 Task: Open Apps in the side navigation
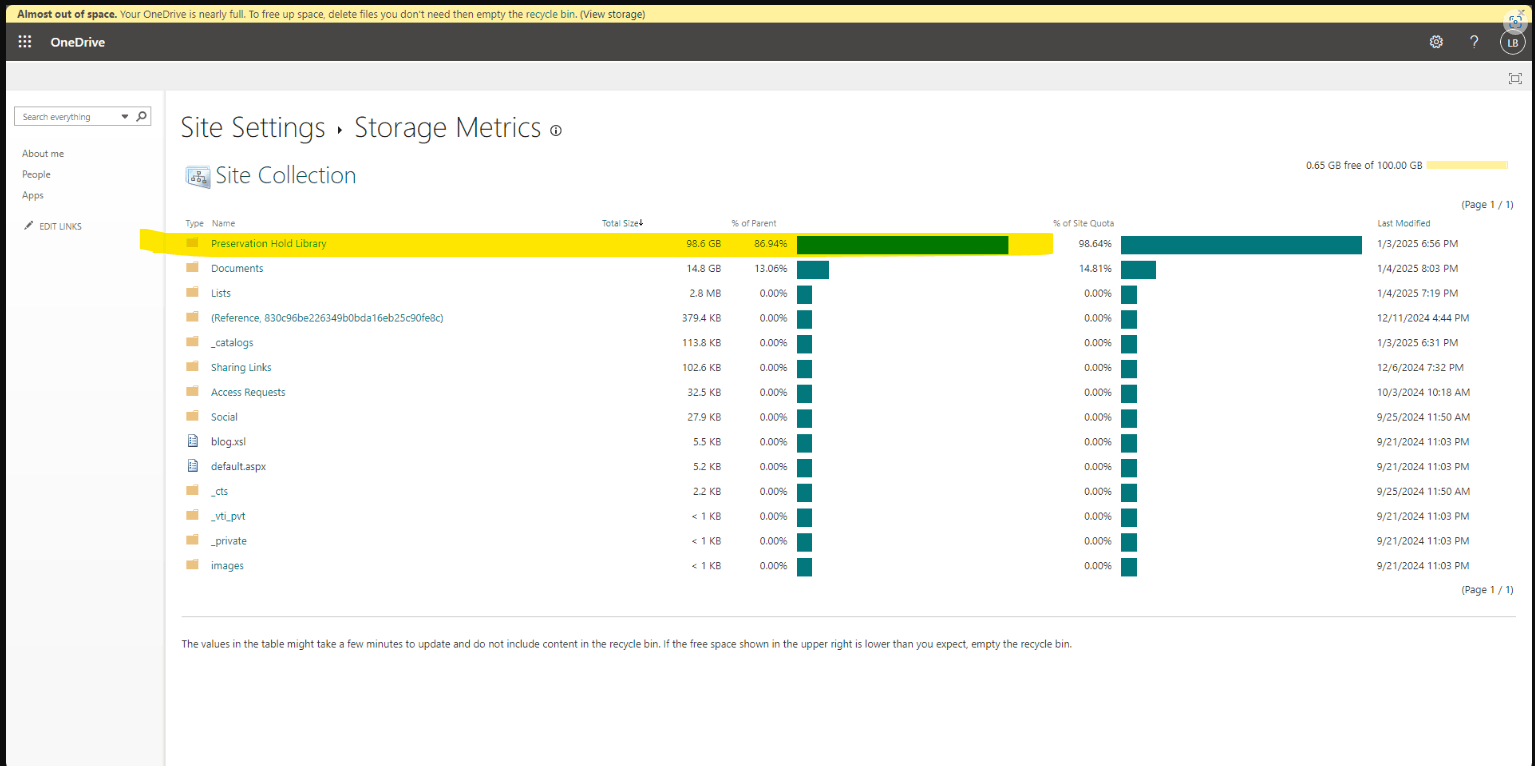point(33,195)
